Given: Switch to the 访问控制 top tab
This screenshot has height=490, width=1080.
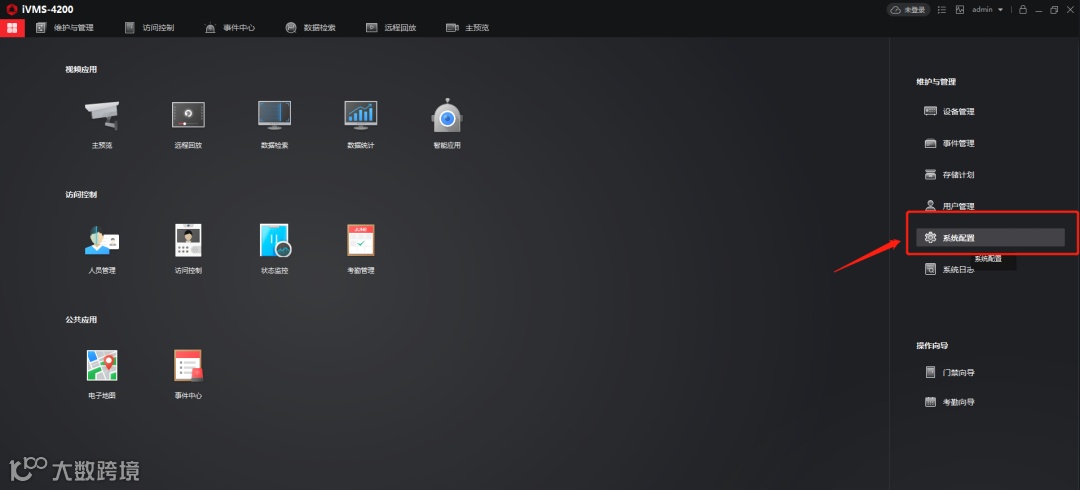Looking at the screenshot, I should click(149, 28).
